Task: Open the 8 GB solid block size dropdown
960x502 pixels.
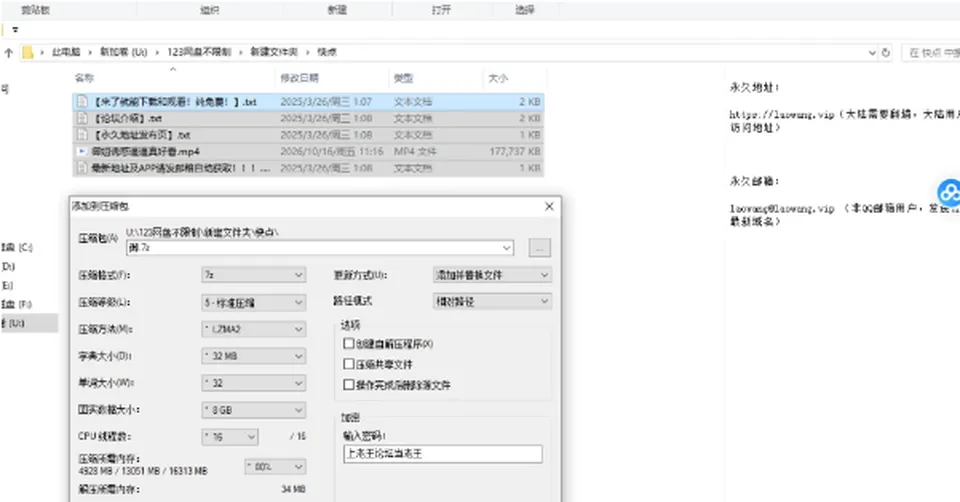Action: tap(253, 410)
